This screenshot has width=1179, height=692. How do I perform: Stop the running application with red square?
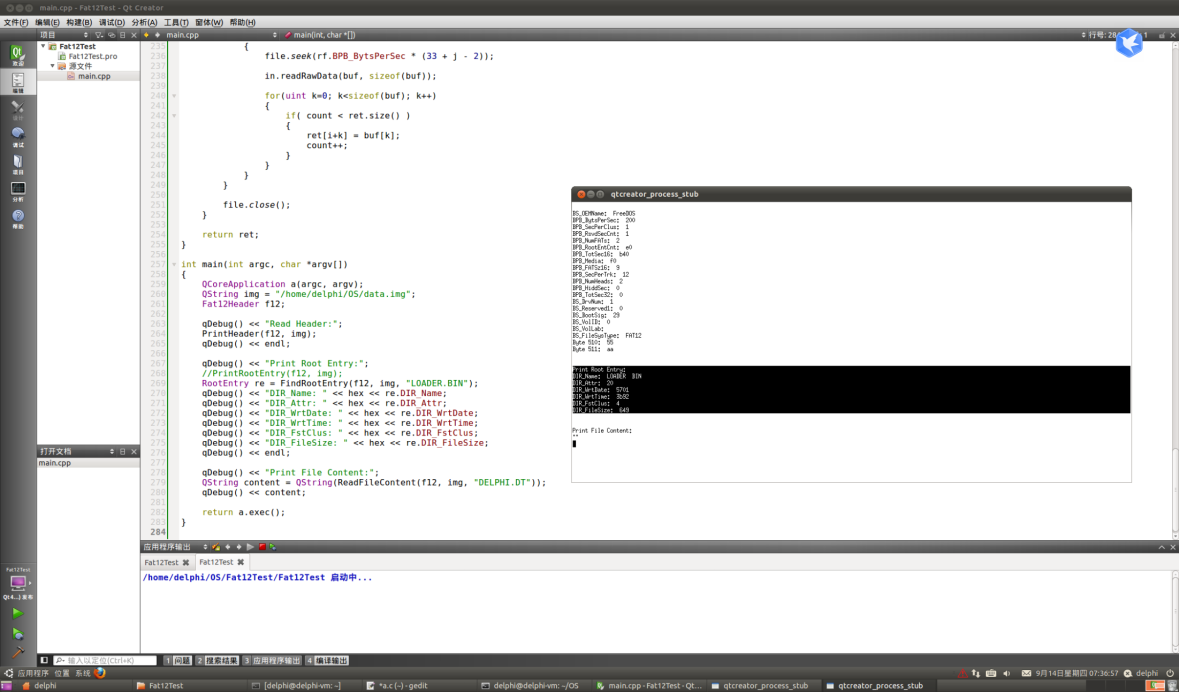click(x=262, y=547)
